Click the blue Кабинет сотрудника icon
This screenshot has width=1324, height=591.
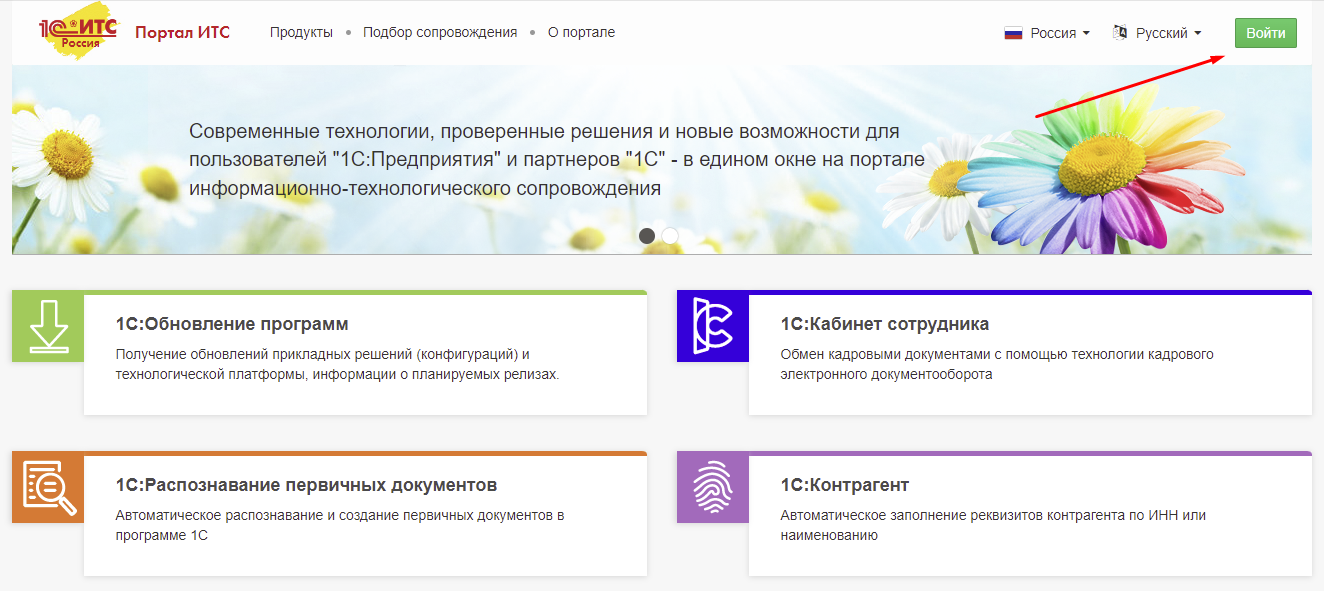click(x=712, y=327)
